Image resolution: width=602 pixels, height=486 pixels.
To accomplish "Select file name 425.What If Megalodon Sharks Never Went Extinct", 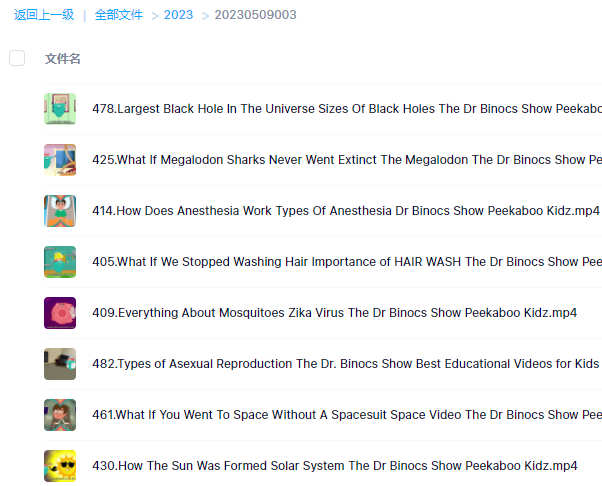I will point(347,160).
